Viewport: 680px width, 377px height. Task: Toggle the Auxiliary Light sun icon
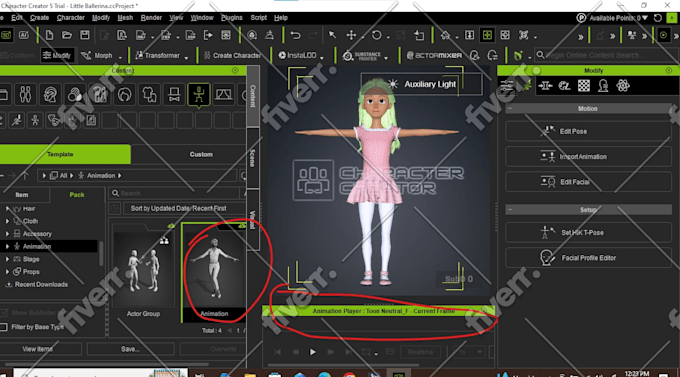coord(393,84)
